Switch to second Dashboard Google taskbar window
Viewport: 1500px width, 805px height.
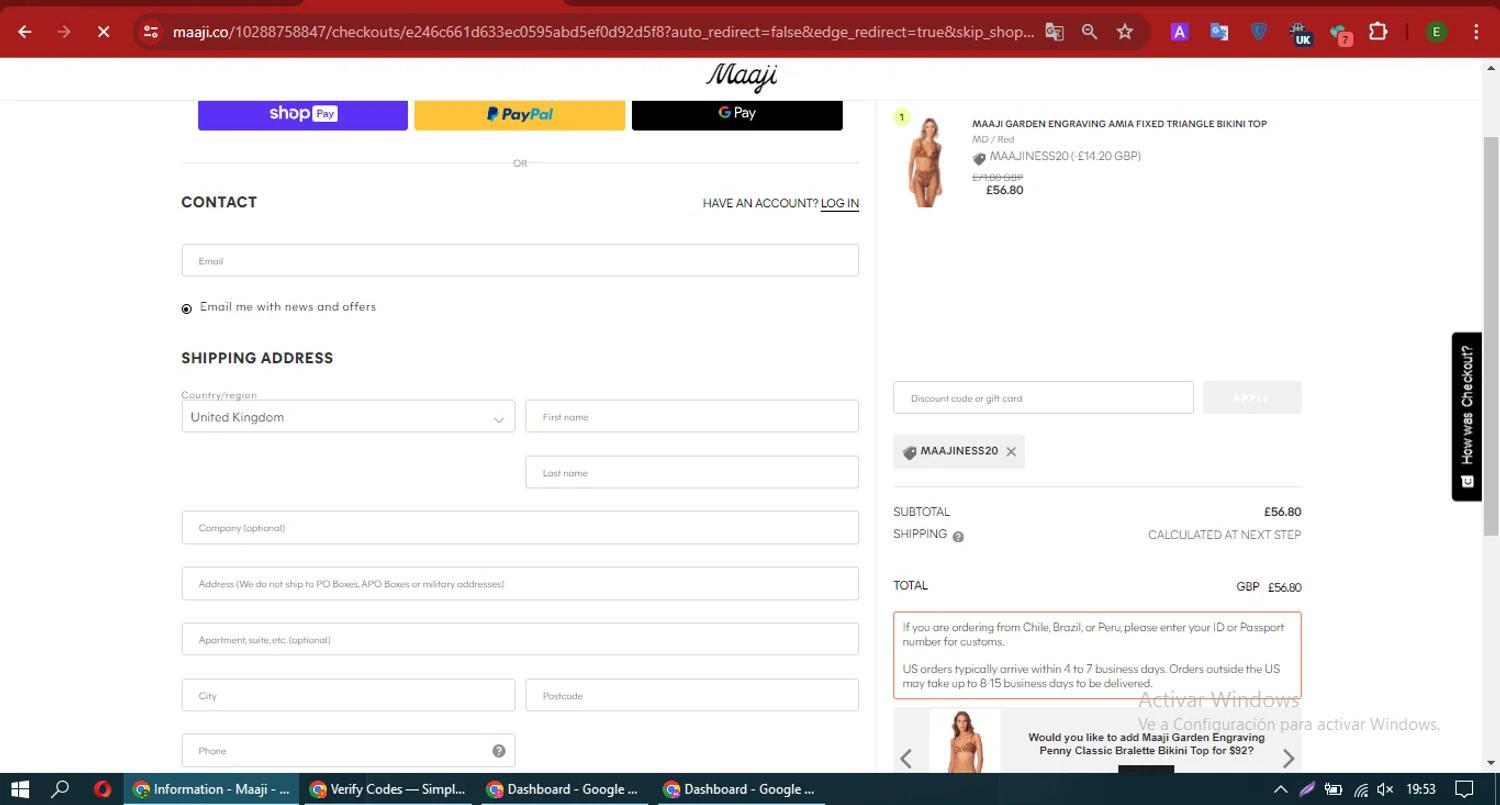click(x=740, y=789)
